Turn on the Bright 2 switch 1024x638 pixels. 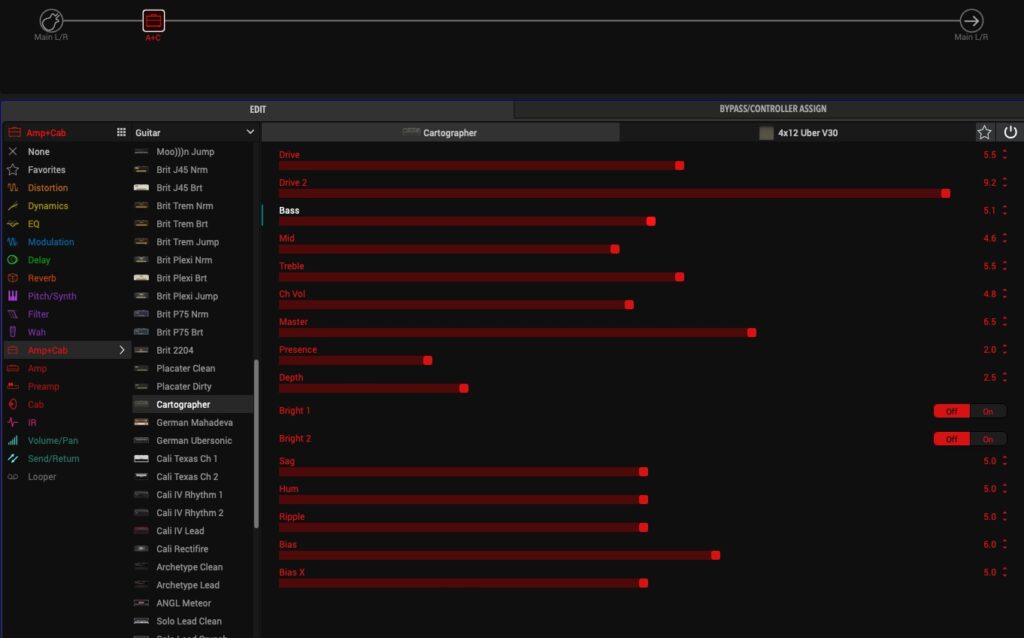click(x=988, y=439)
